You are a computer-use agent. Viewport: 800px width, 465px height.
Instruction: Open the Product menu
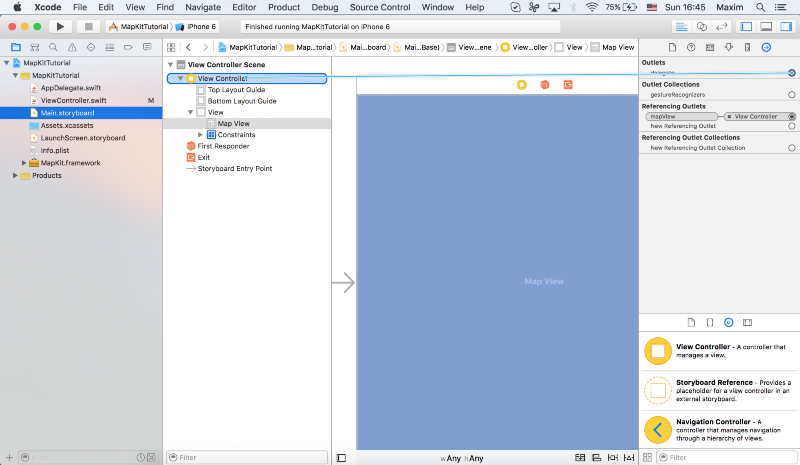coord(284,7)
